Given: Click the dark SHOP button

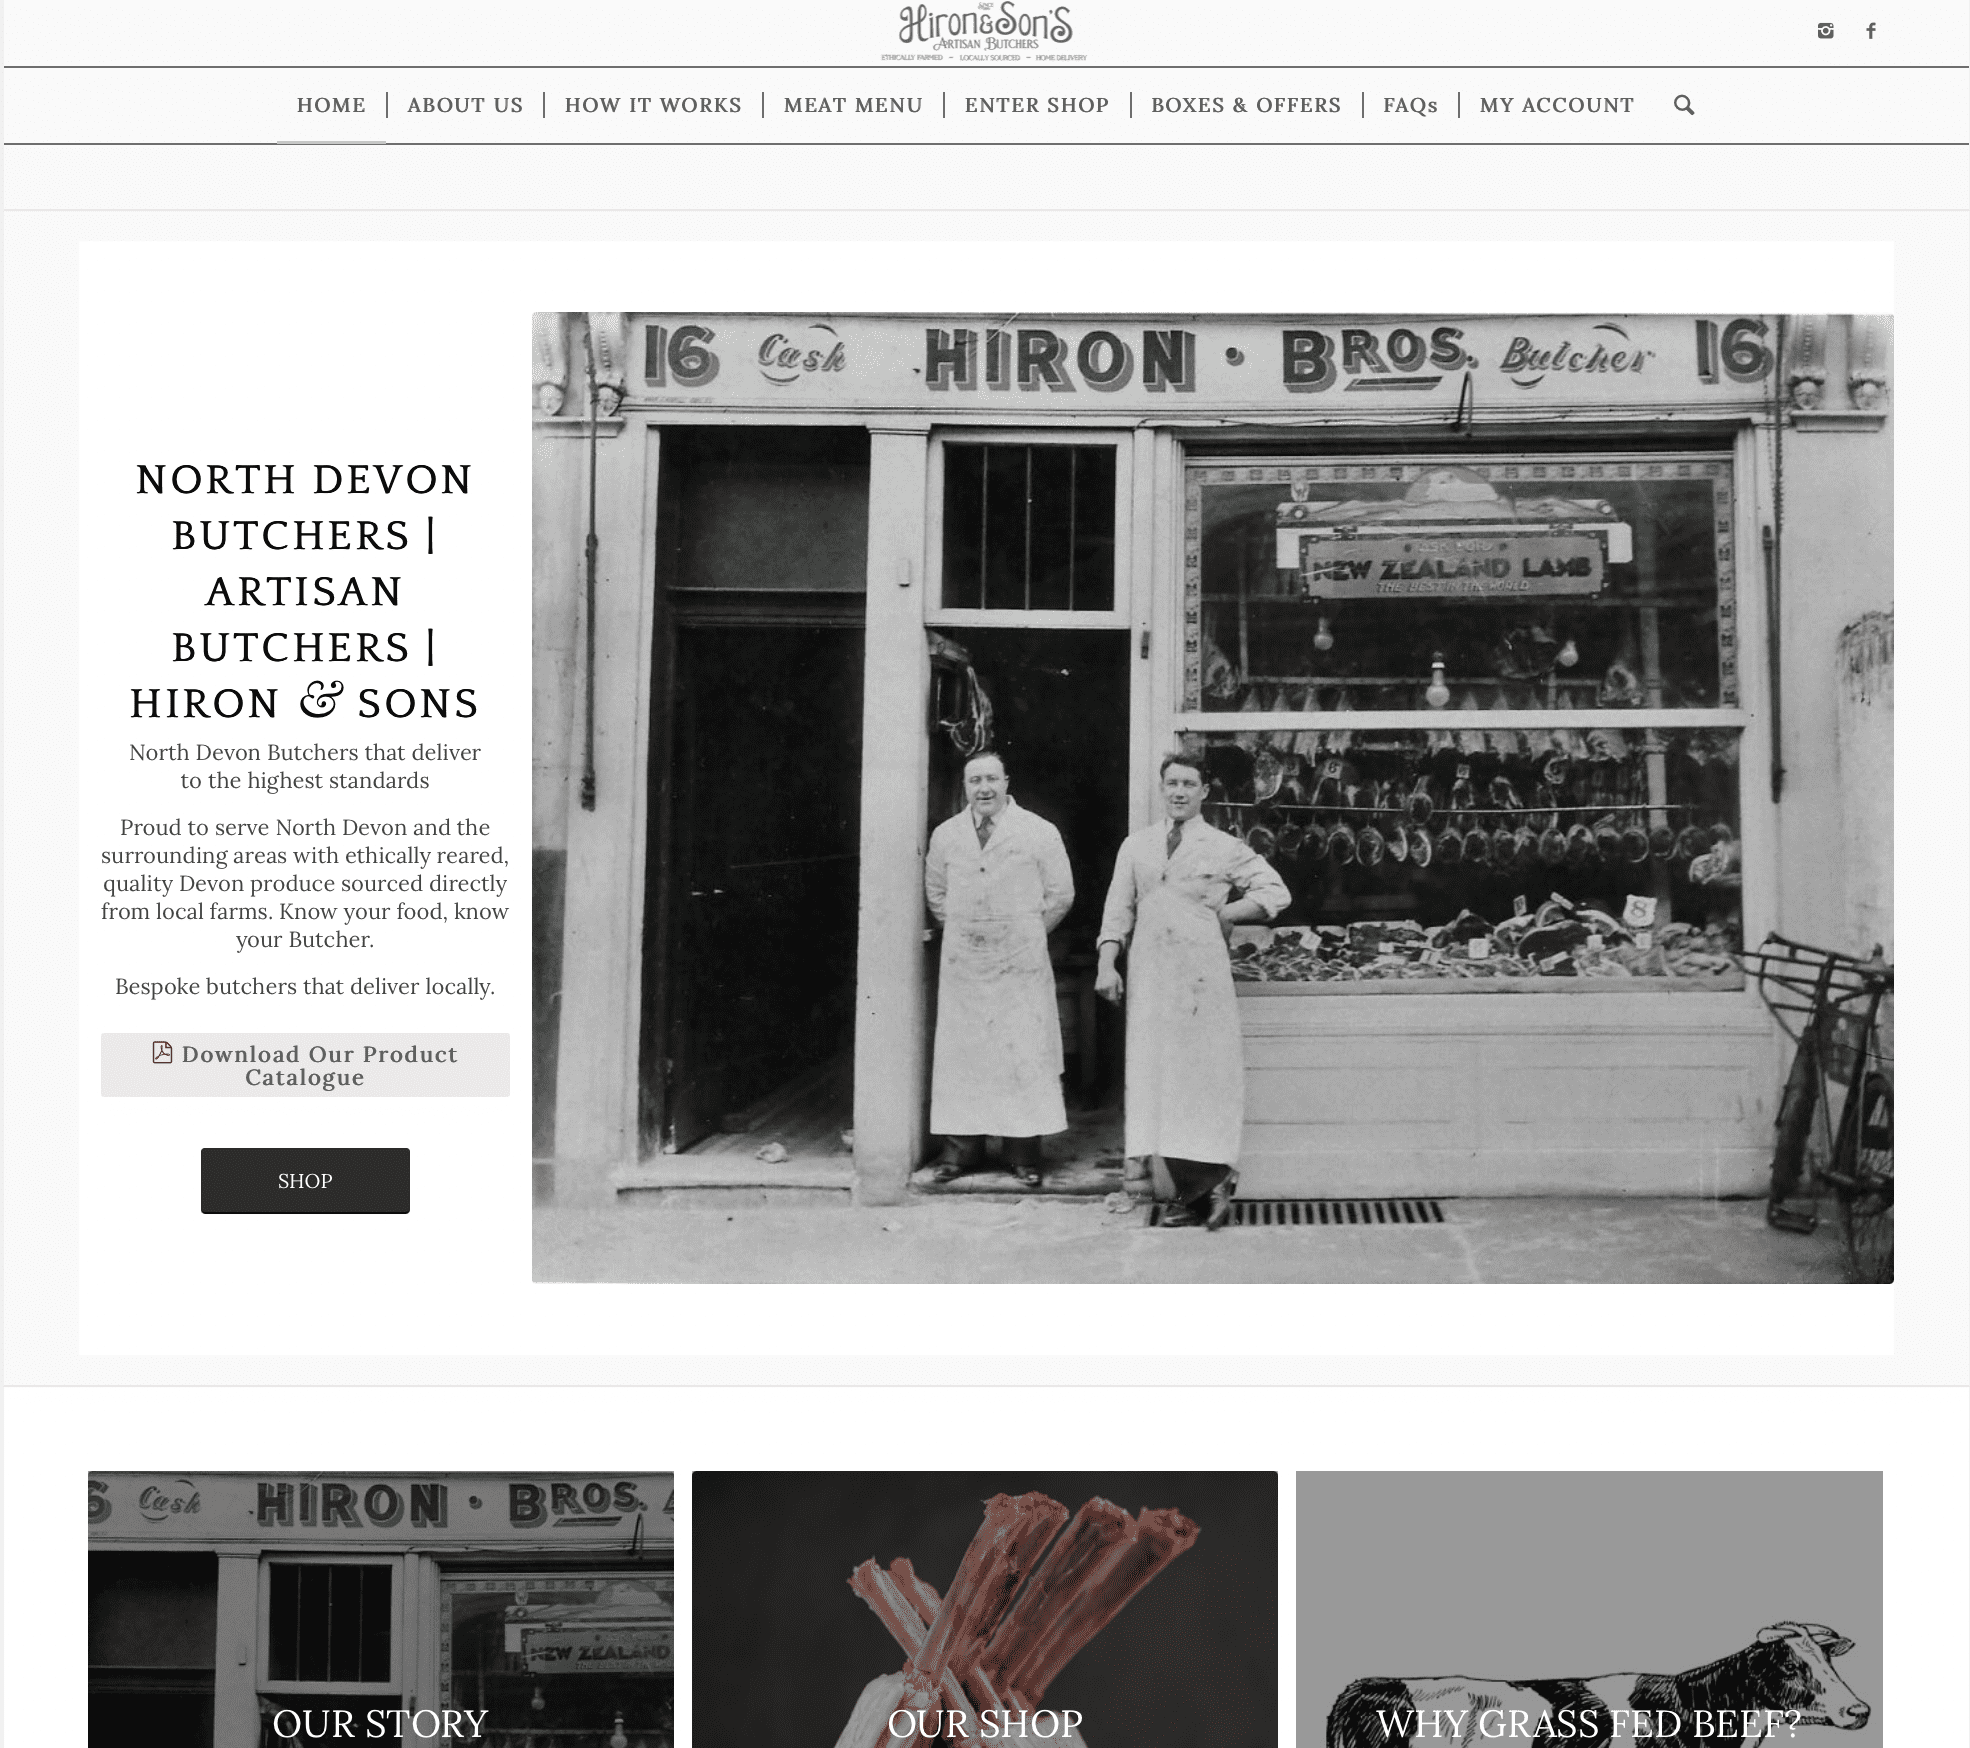Looking at the screenshot, I should pyautogui.click(x=305, y=1181).
